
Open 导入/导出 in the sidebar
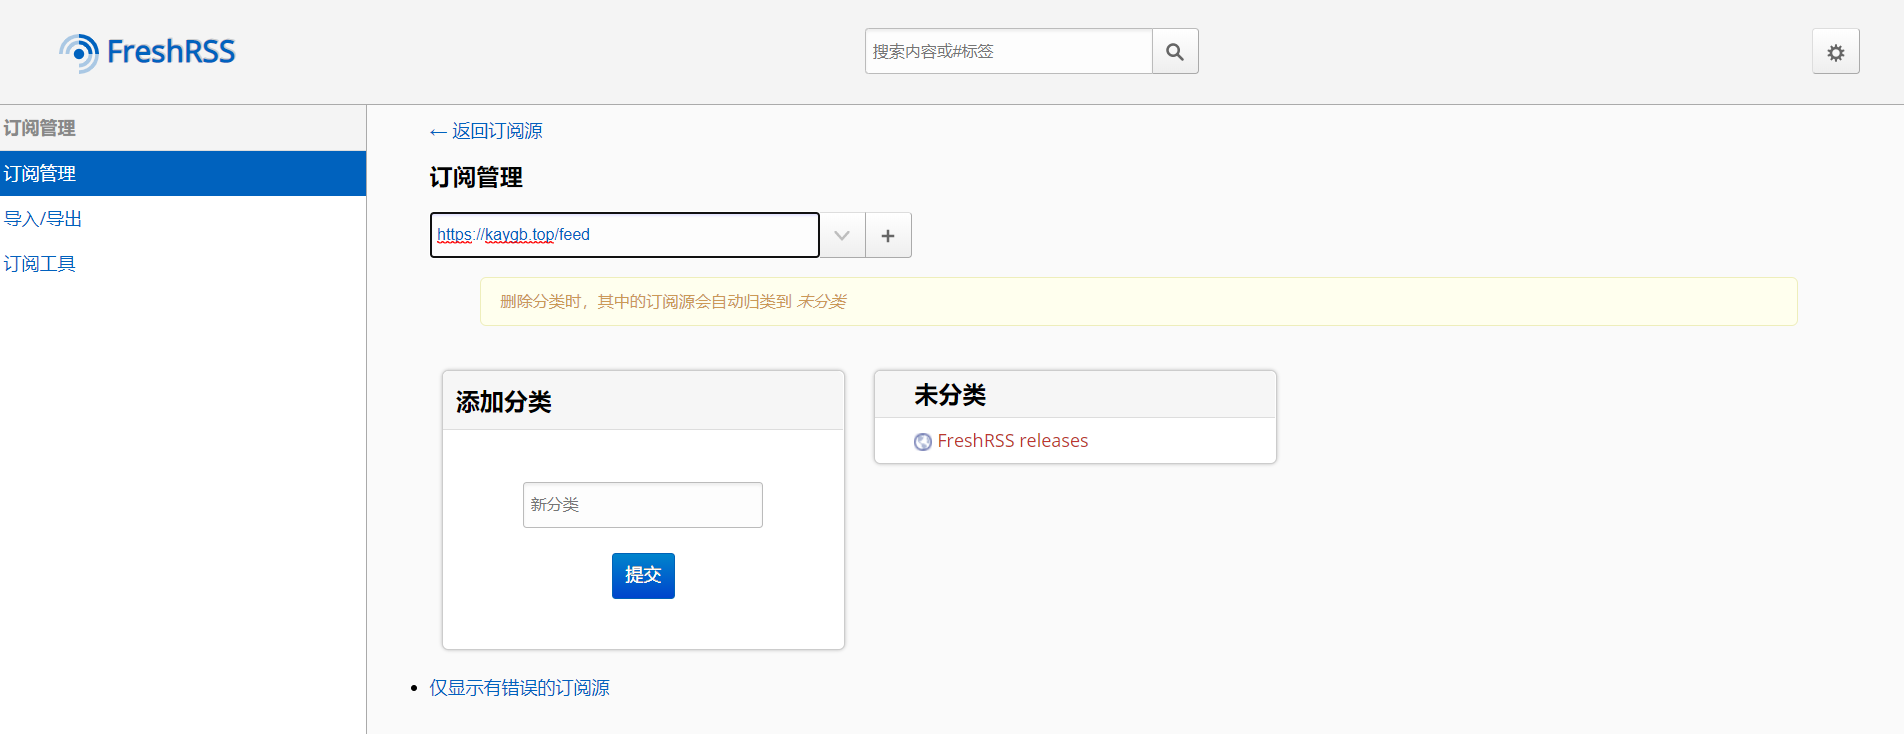[43, 219]
